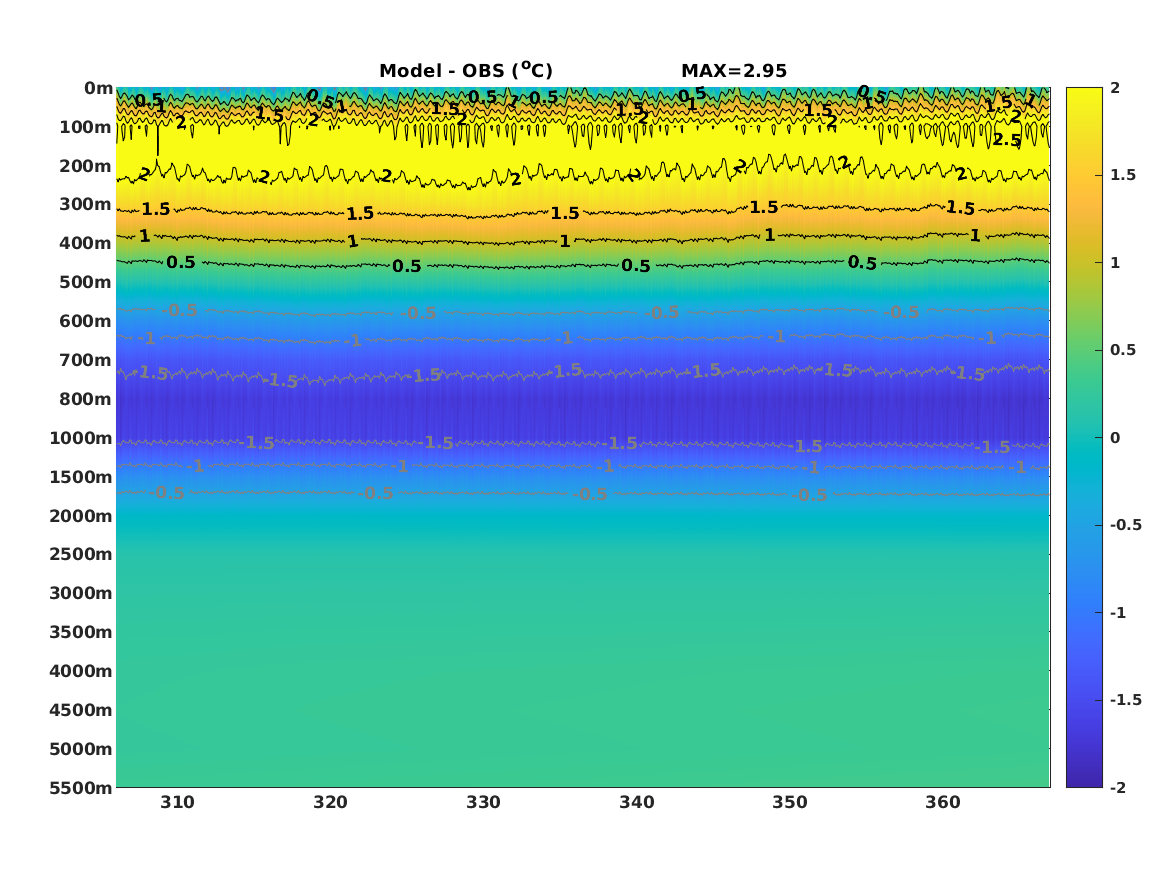Image resolution: width=1167 pixels, height=875 pixels.
Task: Click the "200m" depth tick label
Action: click(86, 166)
